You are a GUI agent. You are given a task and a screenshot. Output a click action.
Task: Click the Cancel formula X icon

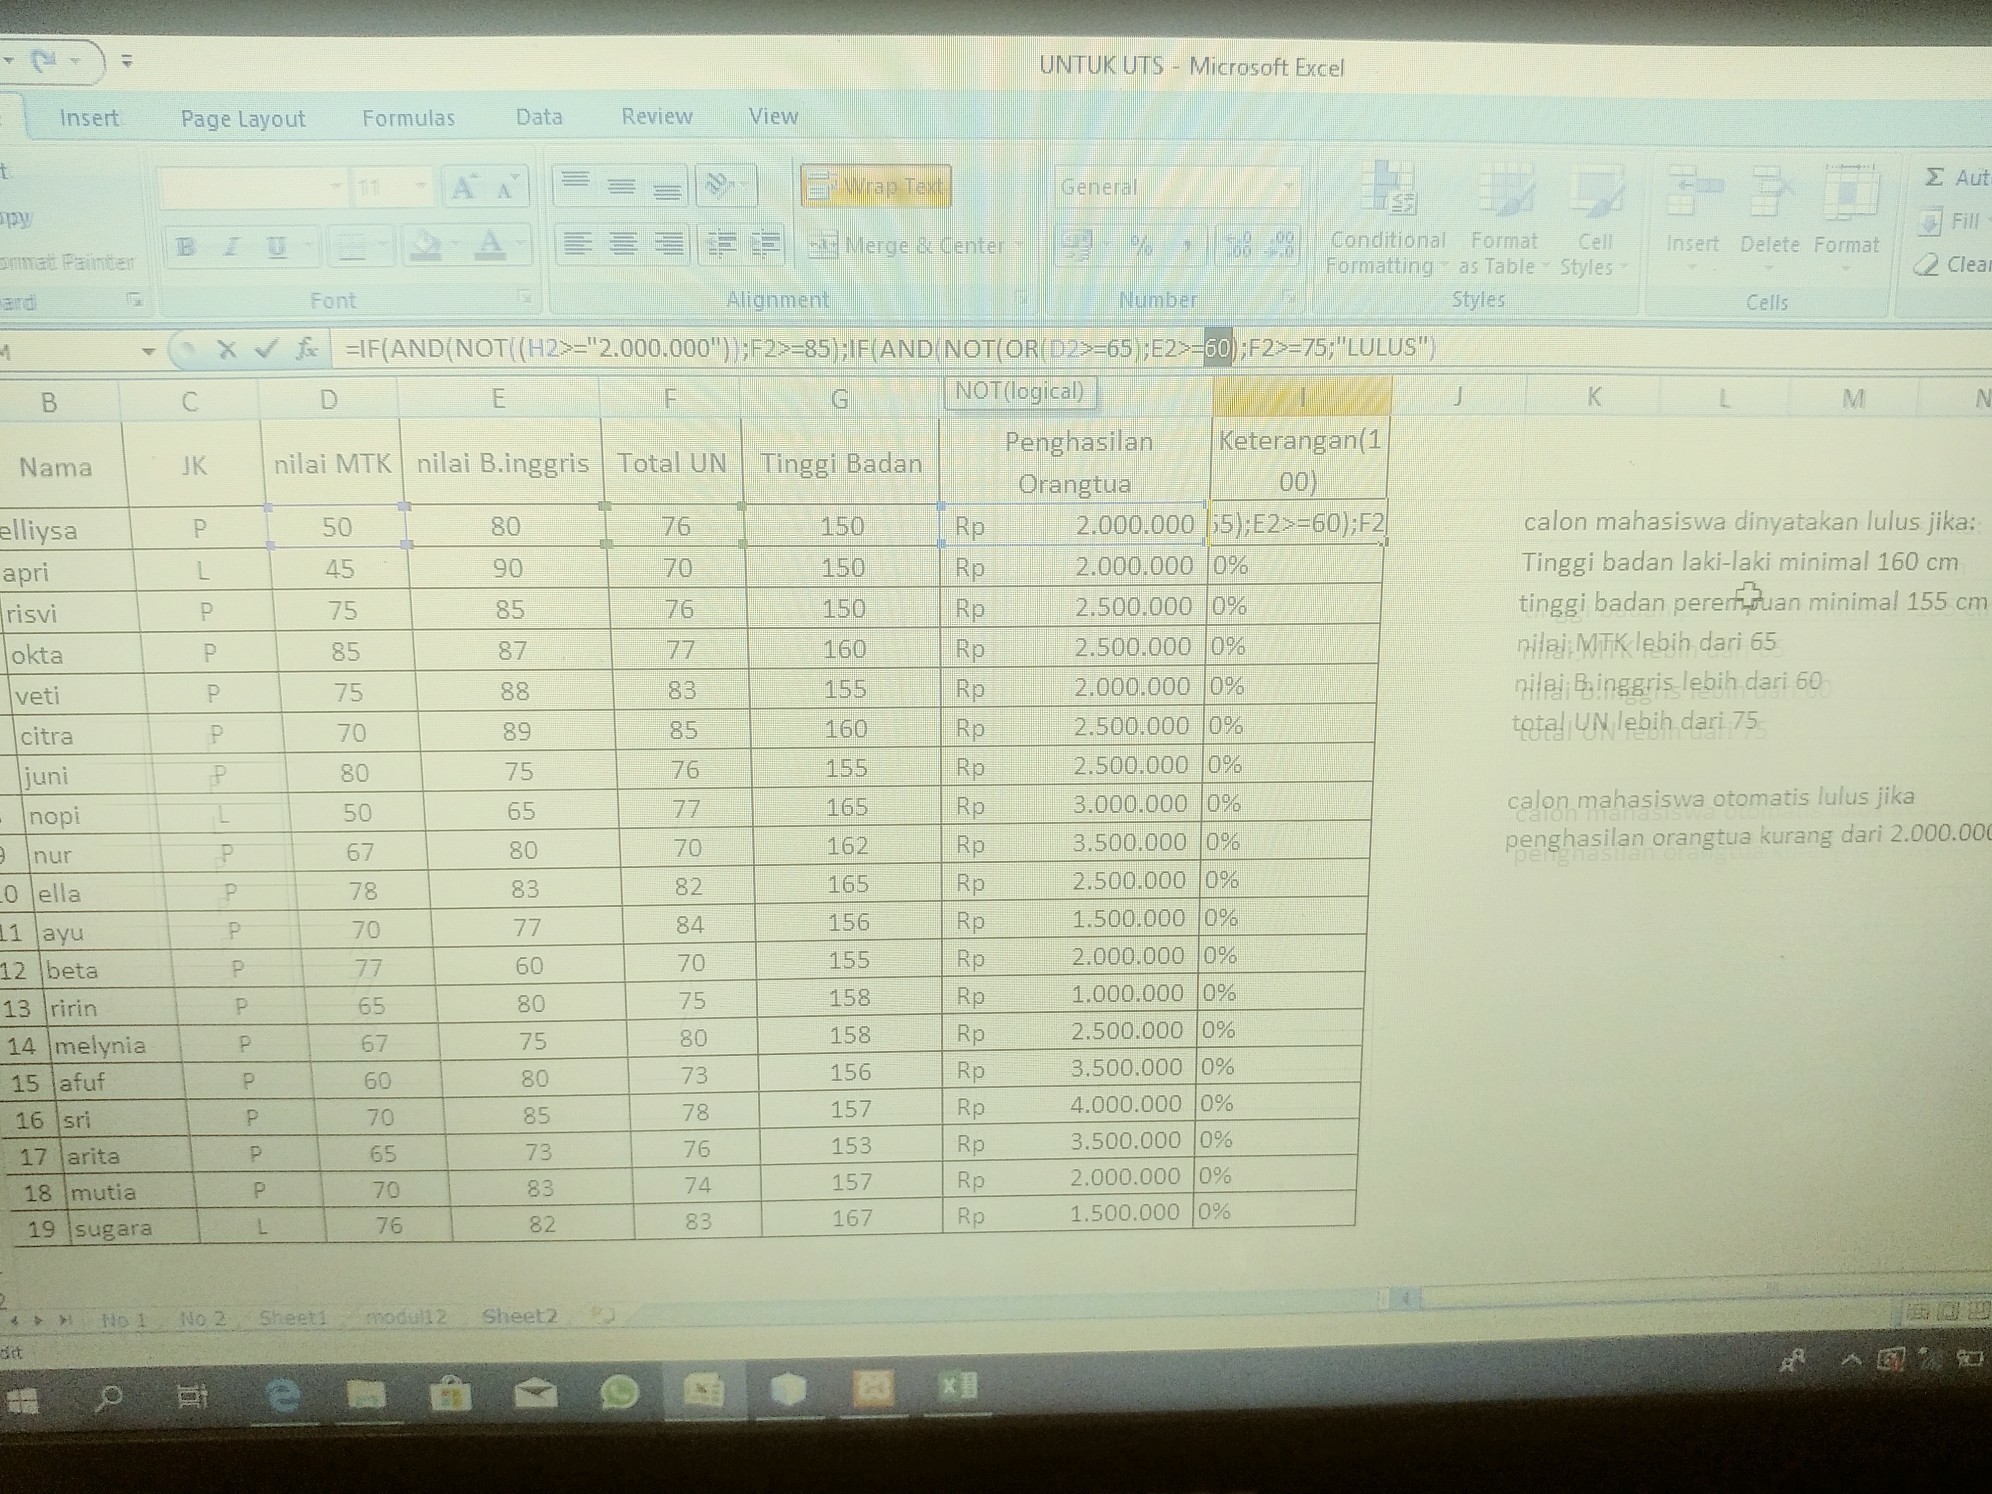(x=227, y=349)
